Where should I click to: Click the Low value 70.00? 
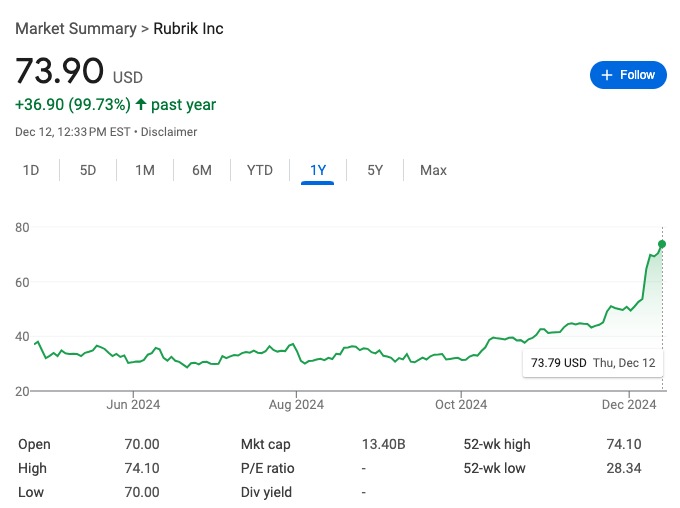(x=142, y=492)
